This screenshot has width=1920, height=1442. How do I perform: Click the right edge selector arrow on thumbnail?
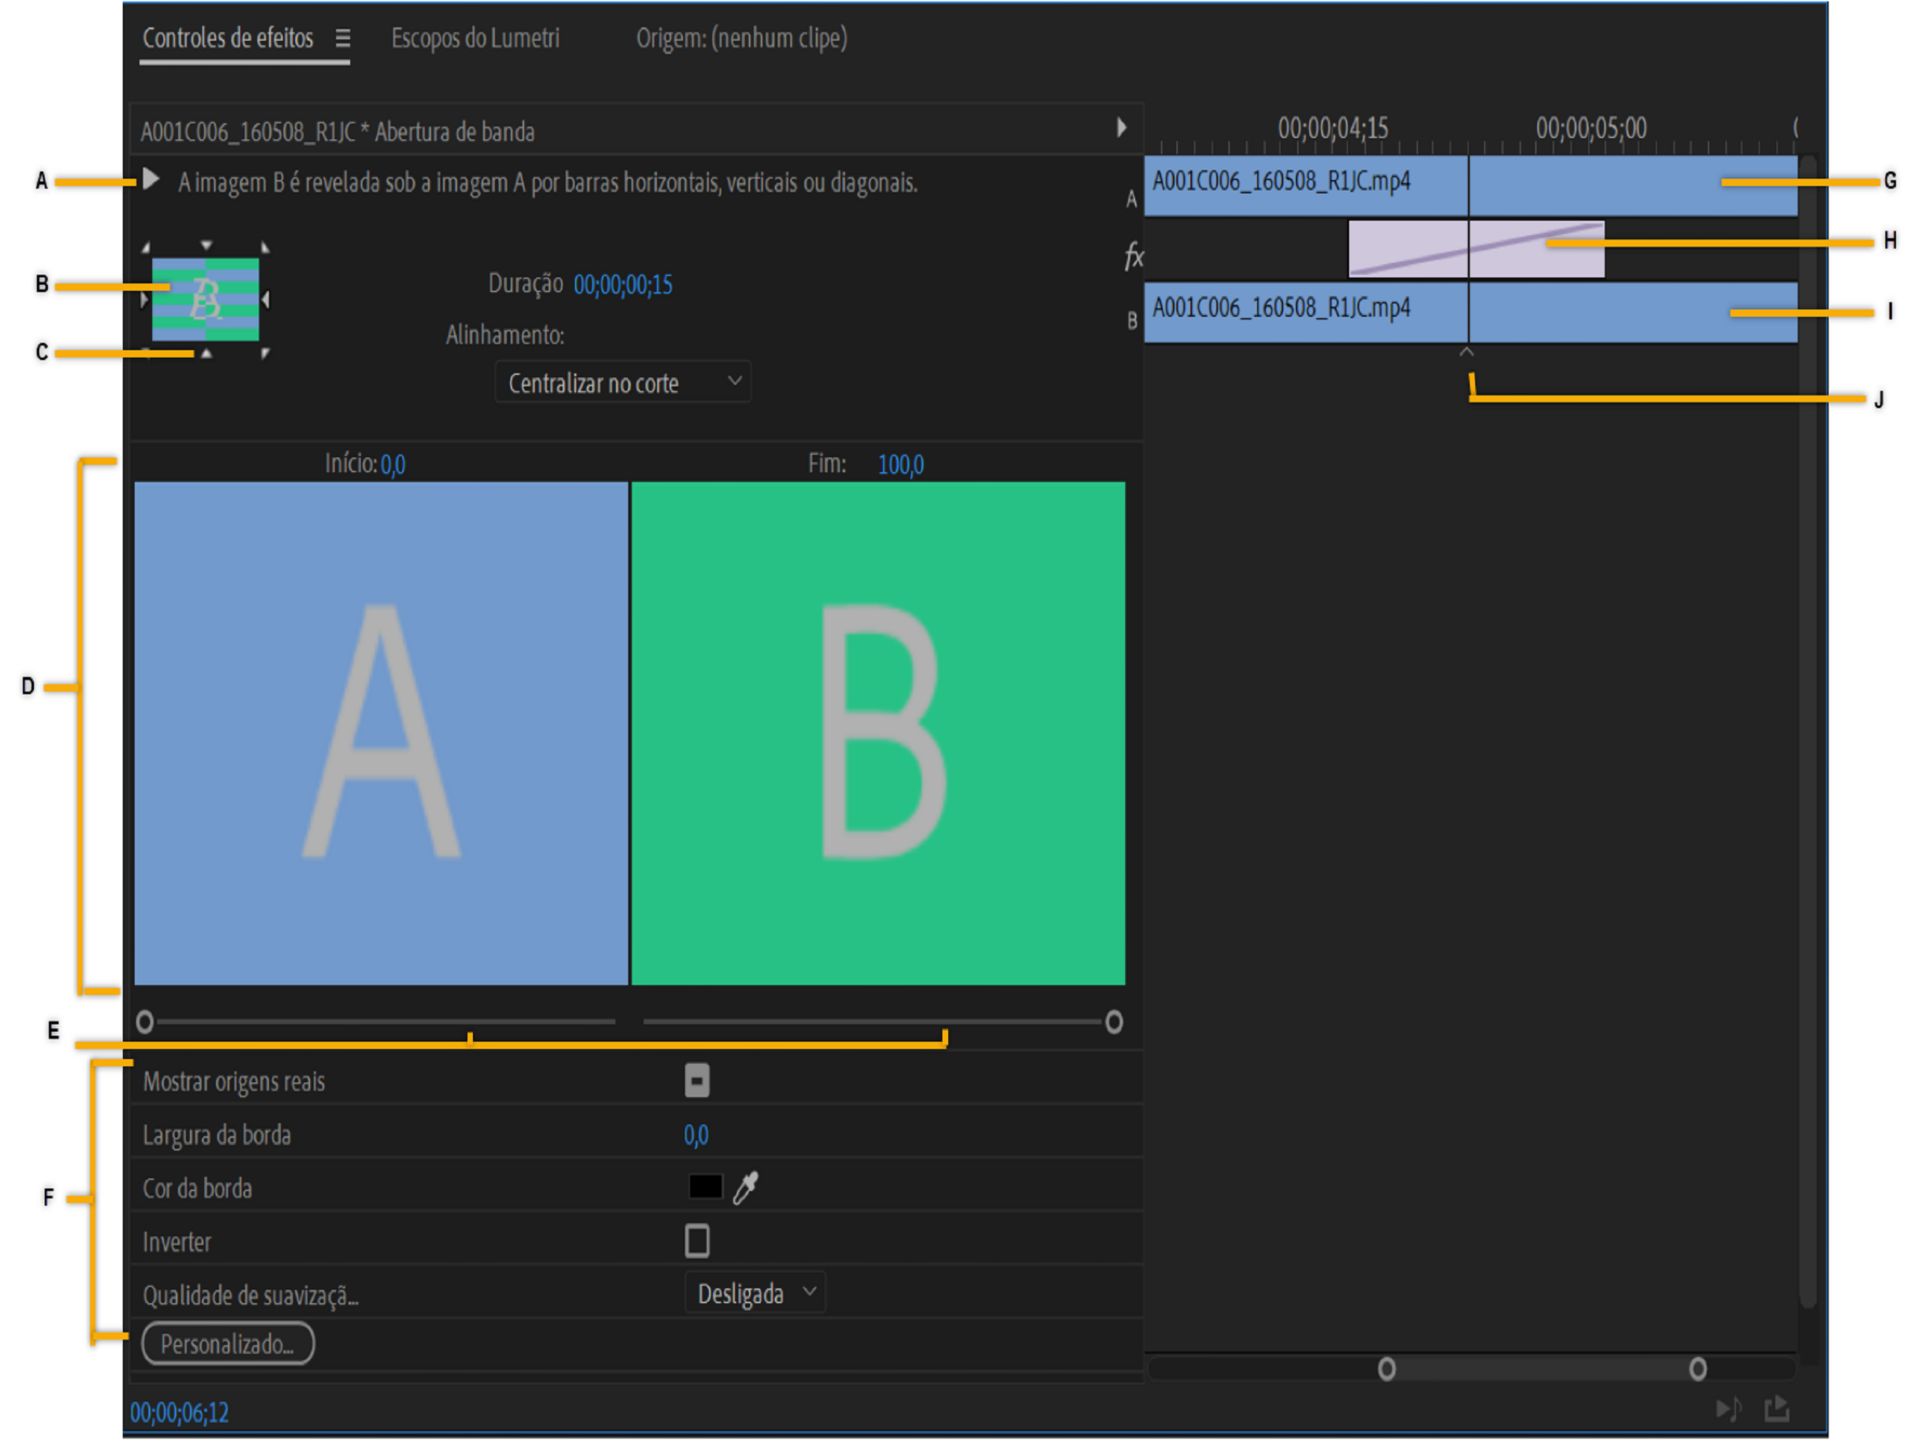266,299
